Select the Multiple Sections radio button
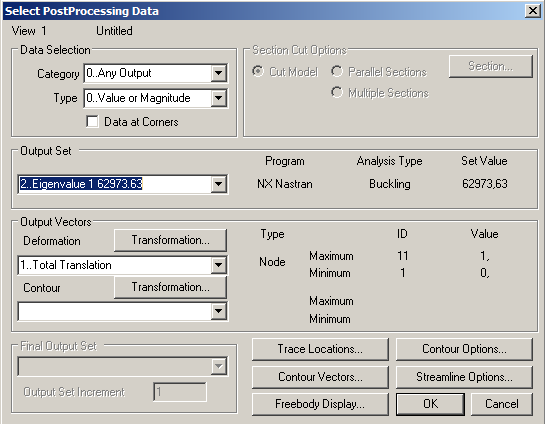The width and height of the screenshot is (545, 424). pos(336,92)
